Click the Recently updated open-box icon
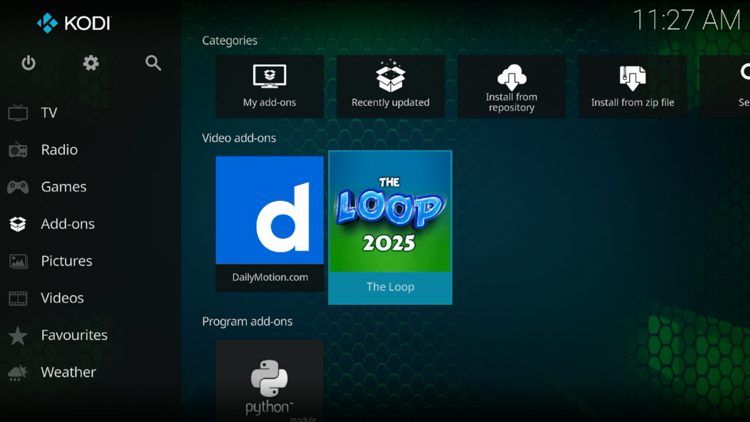This screenshot has width=750, height=422. click(x=390, y=76)
